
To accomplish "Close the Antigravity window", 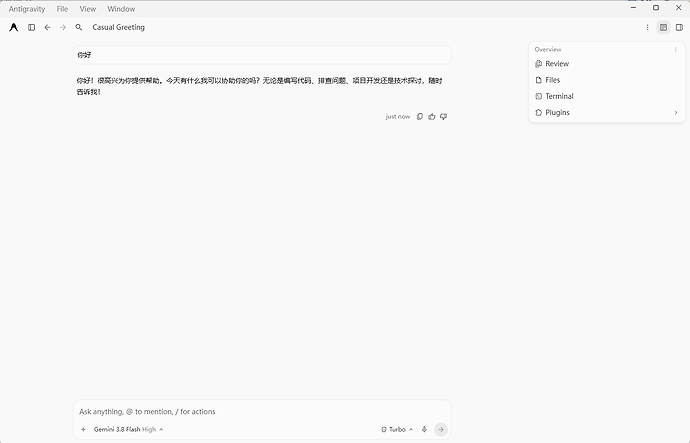I will click(678, 7).
